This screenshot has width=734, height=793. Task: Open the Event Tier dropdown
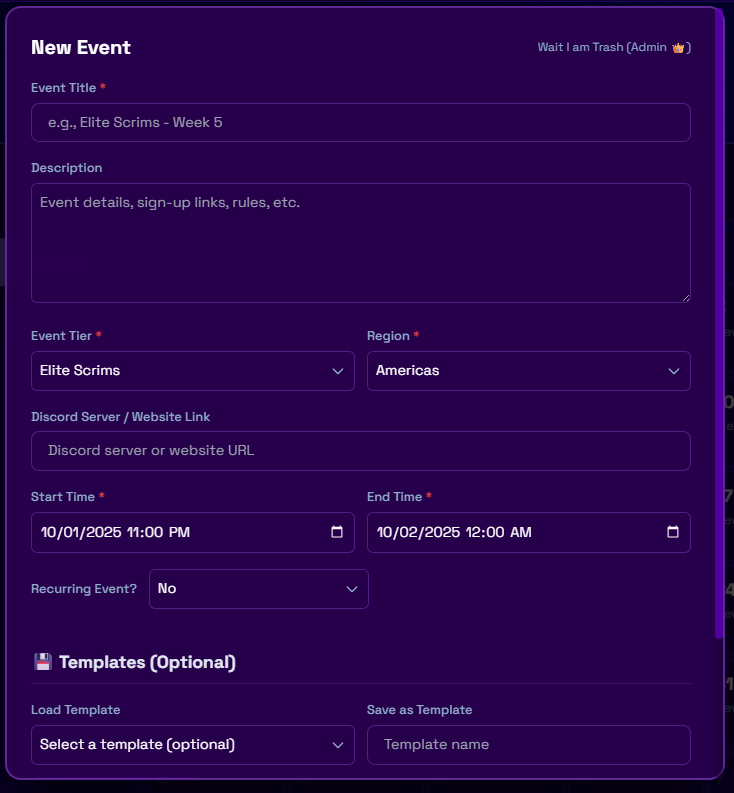[x=193, y=371]
